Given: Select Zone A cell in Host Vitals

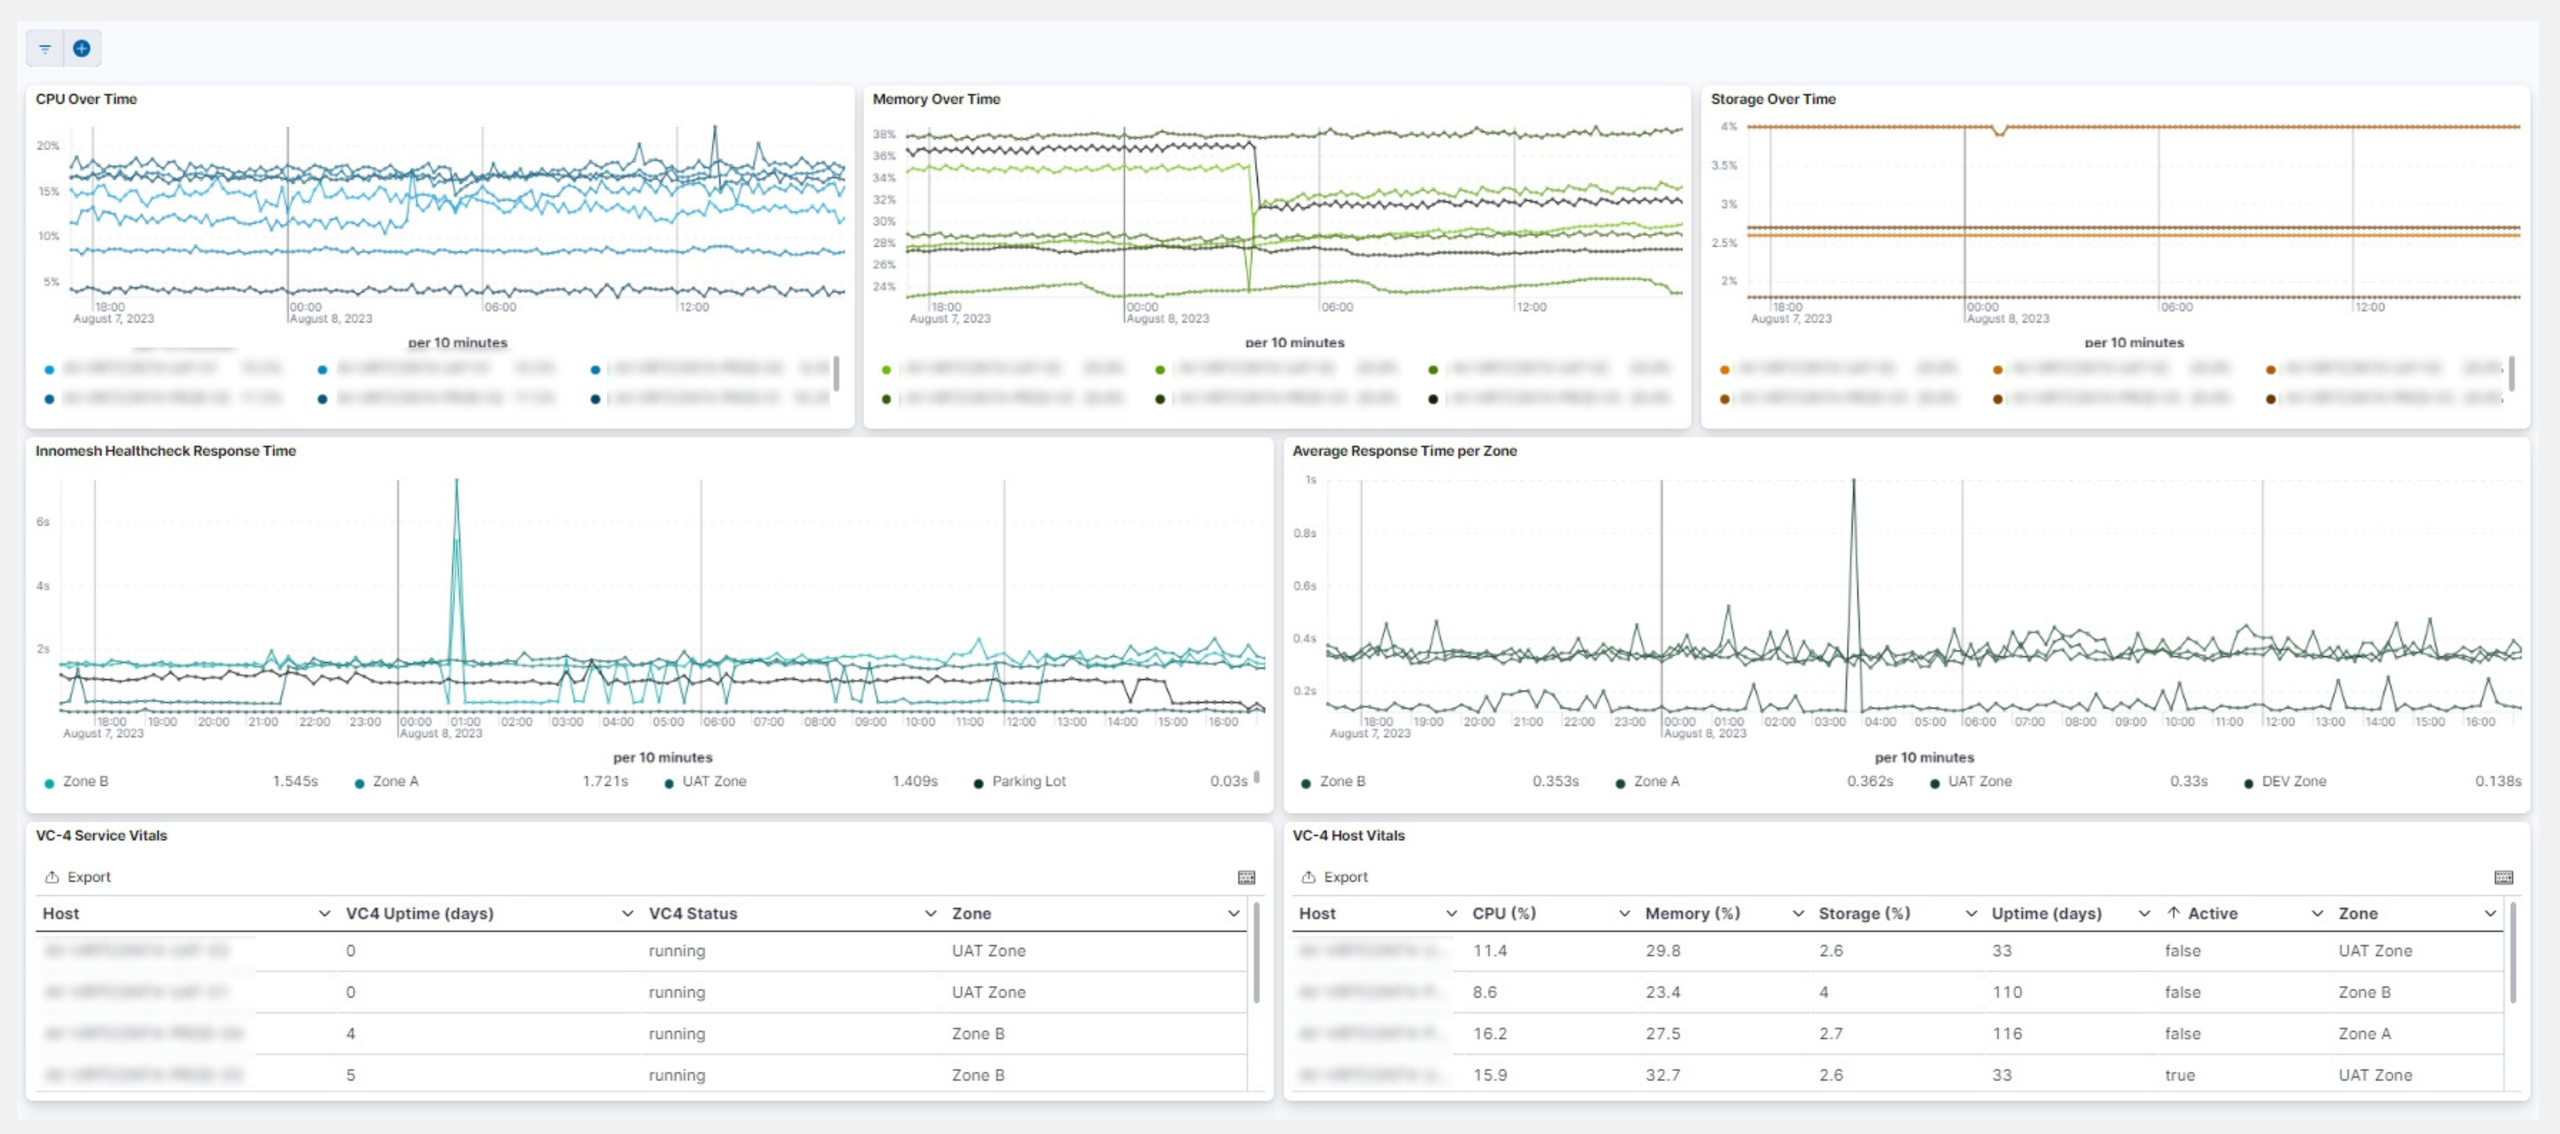Looking at the screenshot, I should coord(2364,1034).
